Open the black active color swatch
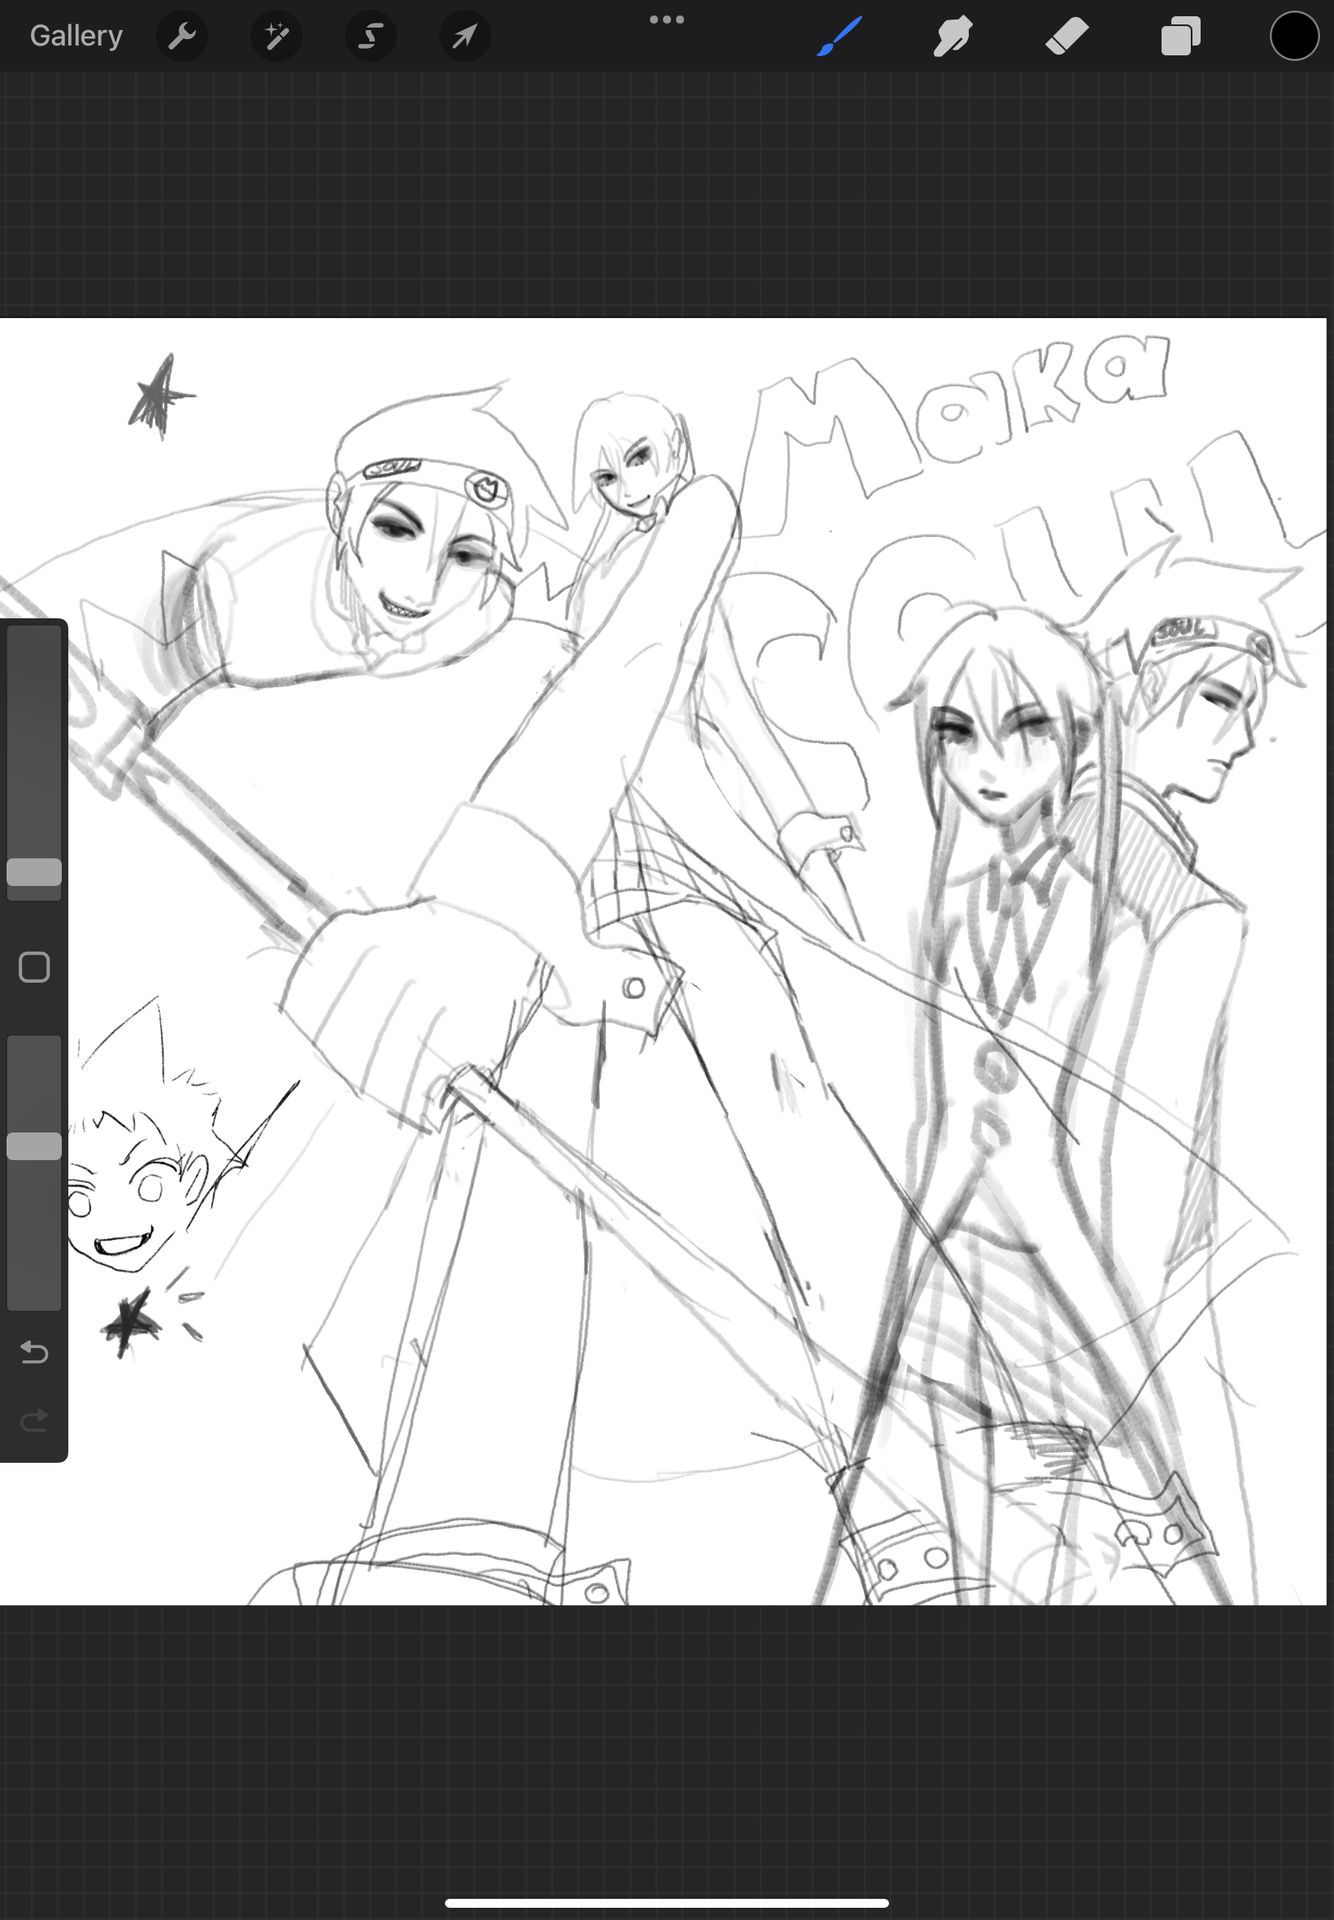The height and width of the screenshot is (1920, 1334). pos(1294,37)
